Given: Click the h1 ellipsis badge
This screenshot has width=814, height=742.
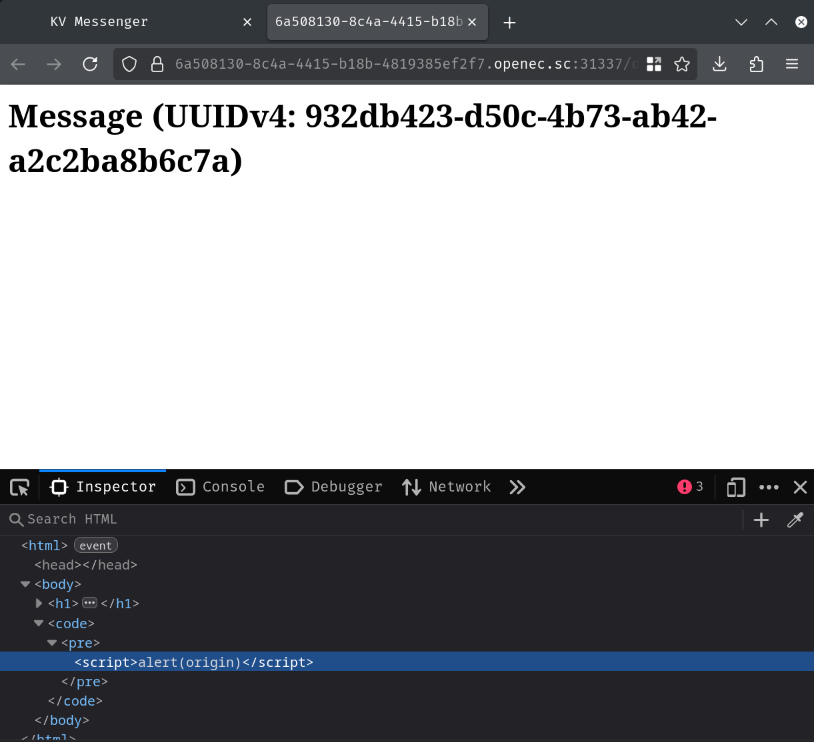Looking at the screenshot, I should pyautogui.click(x=89, y=603).
